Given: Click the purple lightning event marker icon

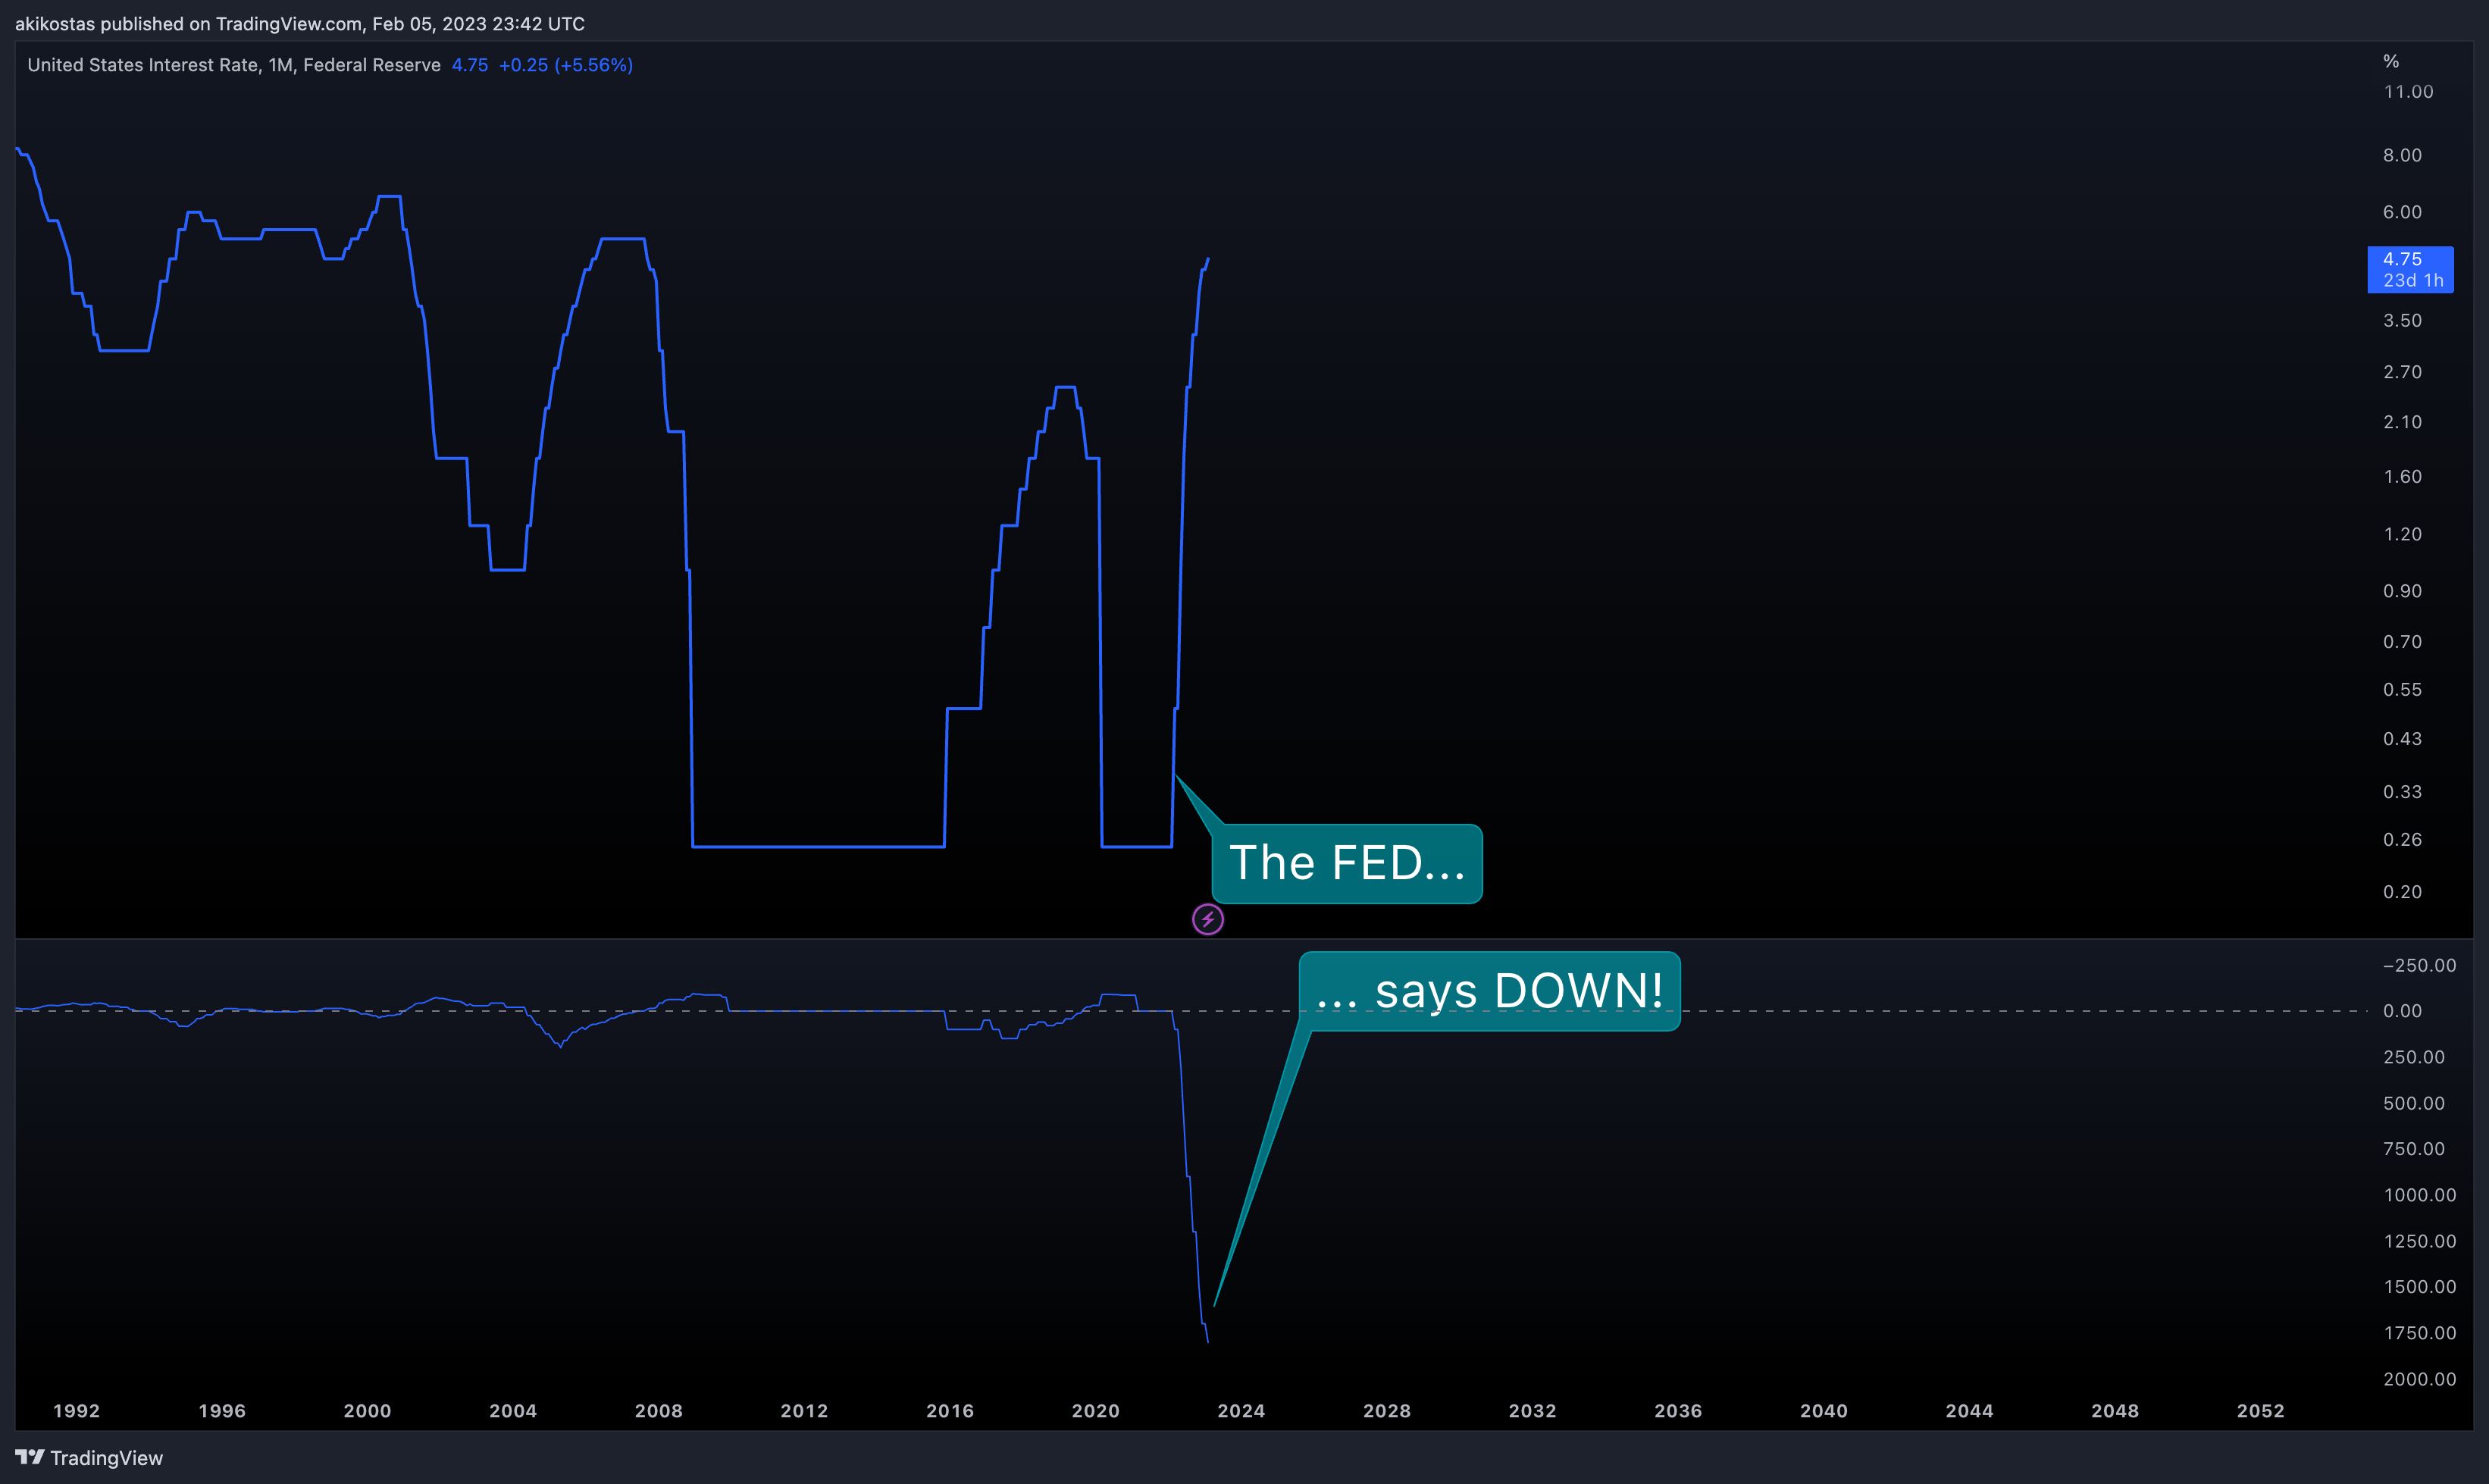Looking at the screenshot, I should coord(1208,919).
